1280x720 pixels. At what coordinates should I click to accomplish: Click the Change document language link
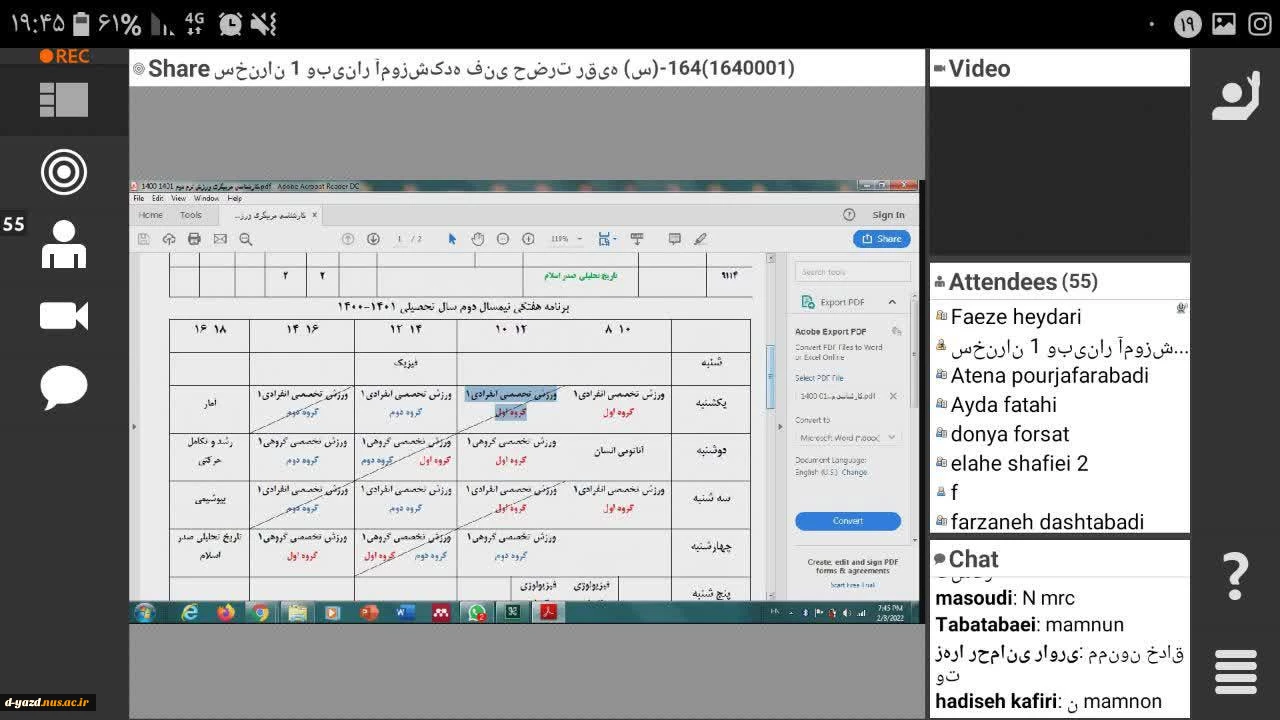click(x=855, y=472)
